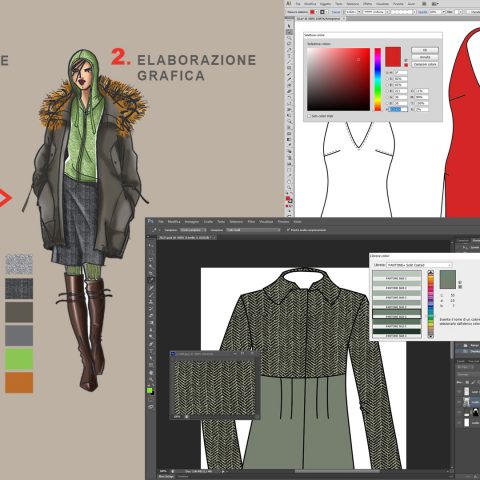Click the green foreground color swatch in Photoshop
This screenshot has height=480, width=480.
click(x=149, y=390)
